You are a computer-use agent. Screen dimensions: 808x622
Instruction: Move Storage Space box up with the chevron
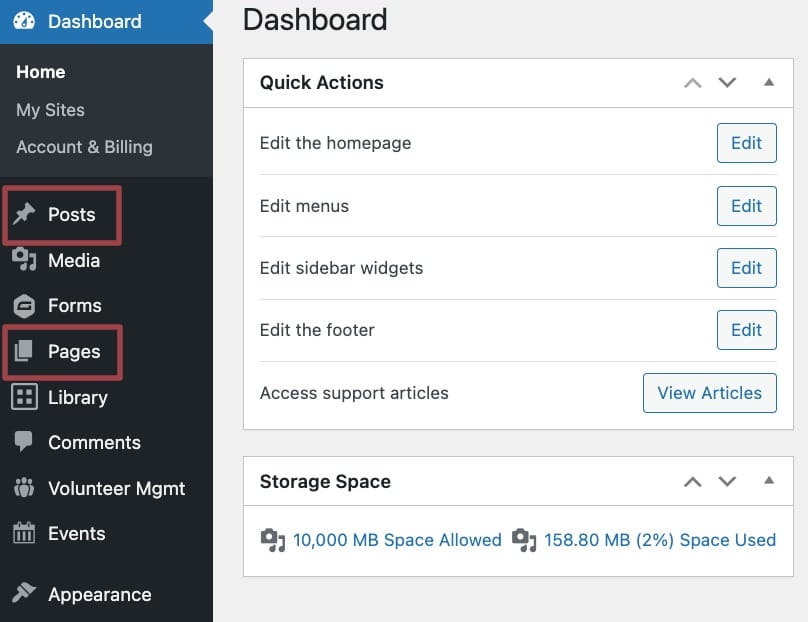[693, 481]
